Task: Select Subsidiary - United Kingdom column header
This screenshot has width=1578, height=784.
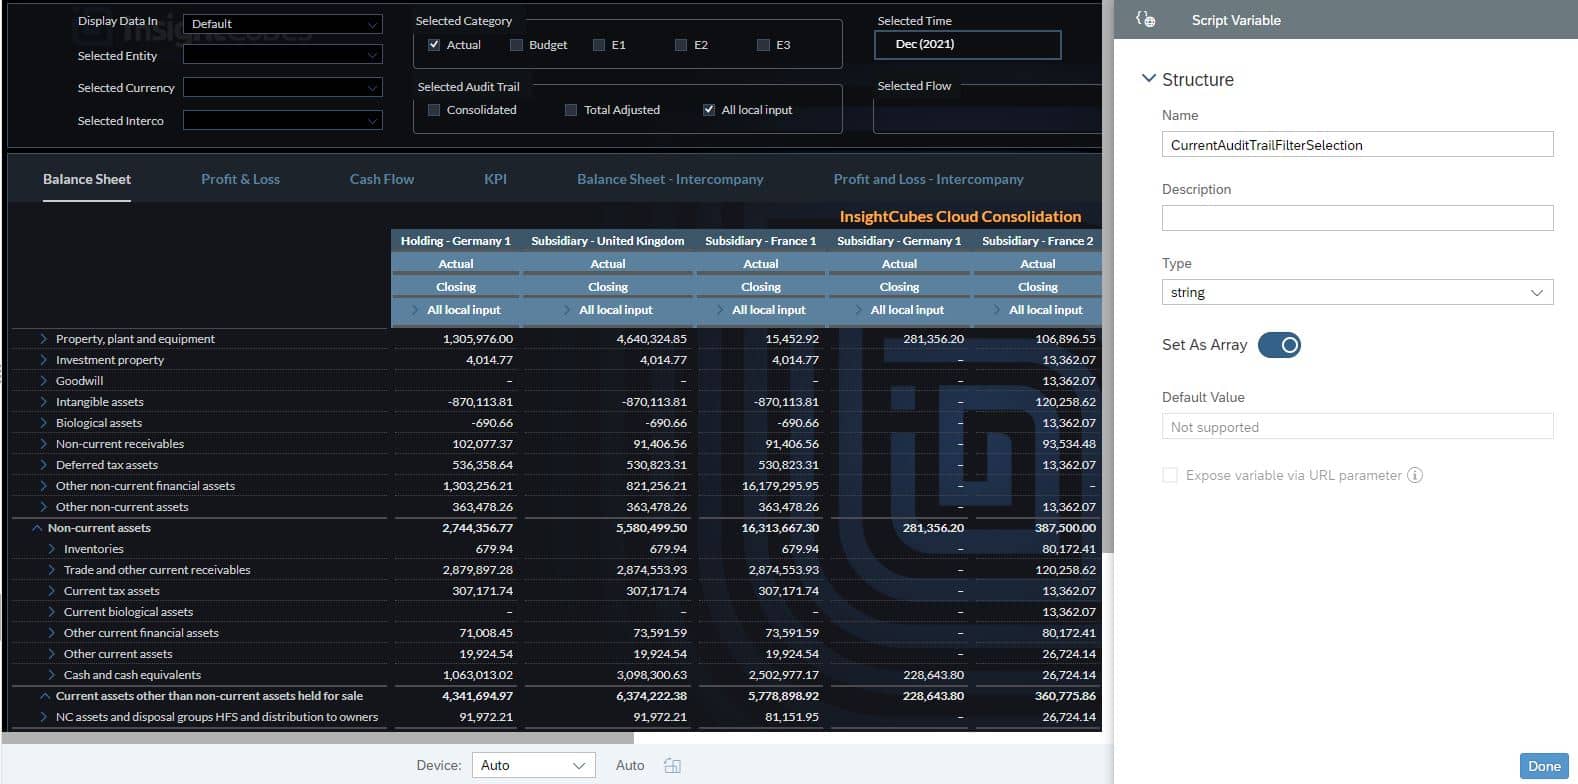Action: coord(607,241)
